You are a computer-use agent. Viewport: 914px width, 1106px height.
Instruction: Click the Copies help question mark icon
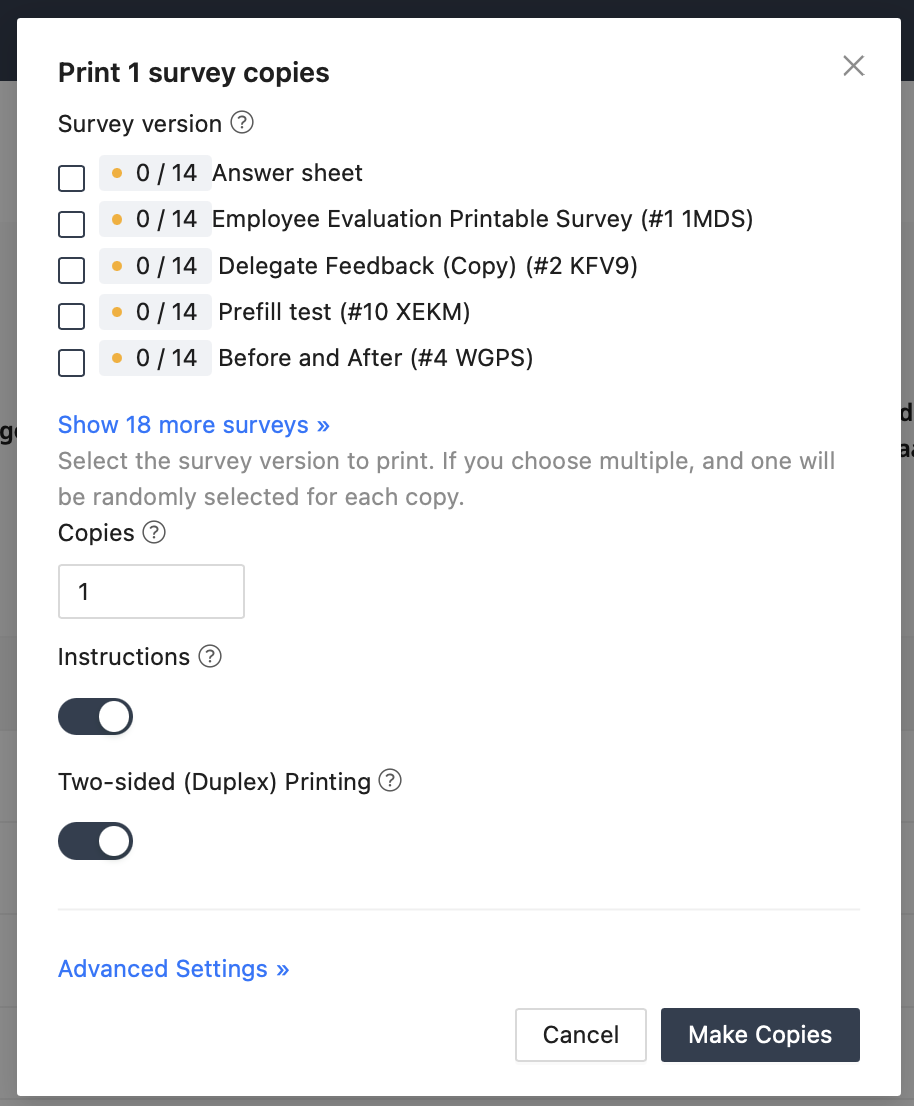point(154,532)
